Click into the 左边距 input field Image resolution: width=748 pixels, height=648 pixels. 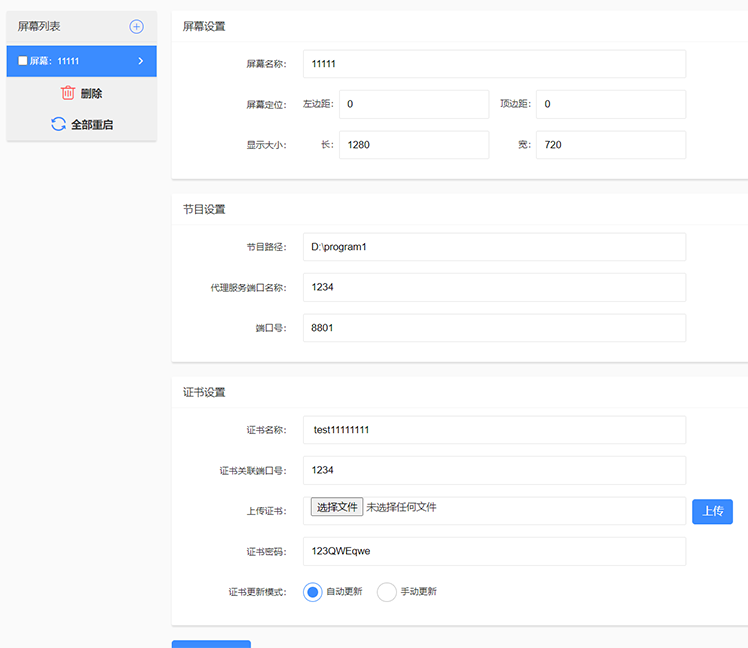point(414,104)
